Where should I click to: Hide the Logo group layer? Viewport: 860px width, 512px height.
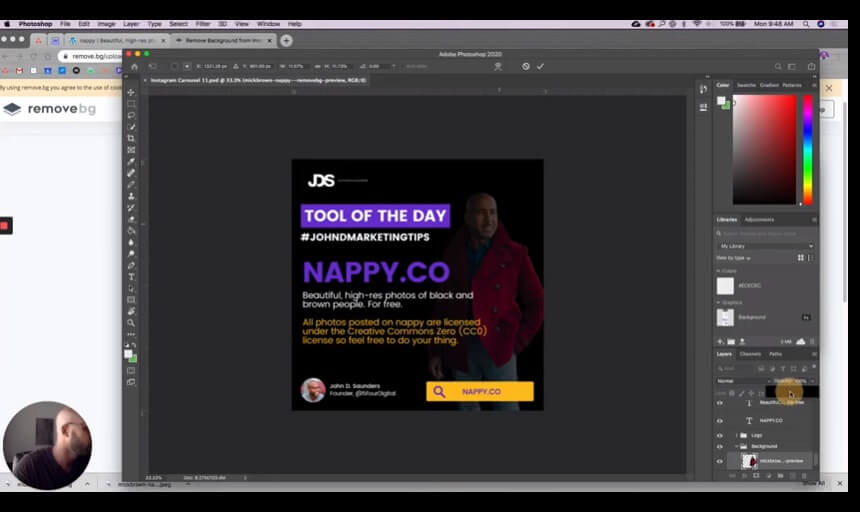tap(720, 436)
